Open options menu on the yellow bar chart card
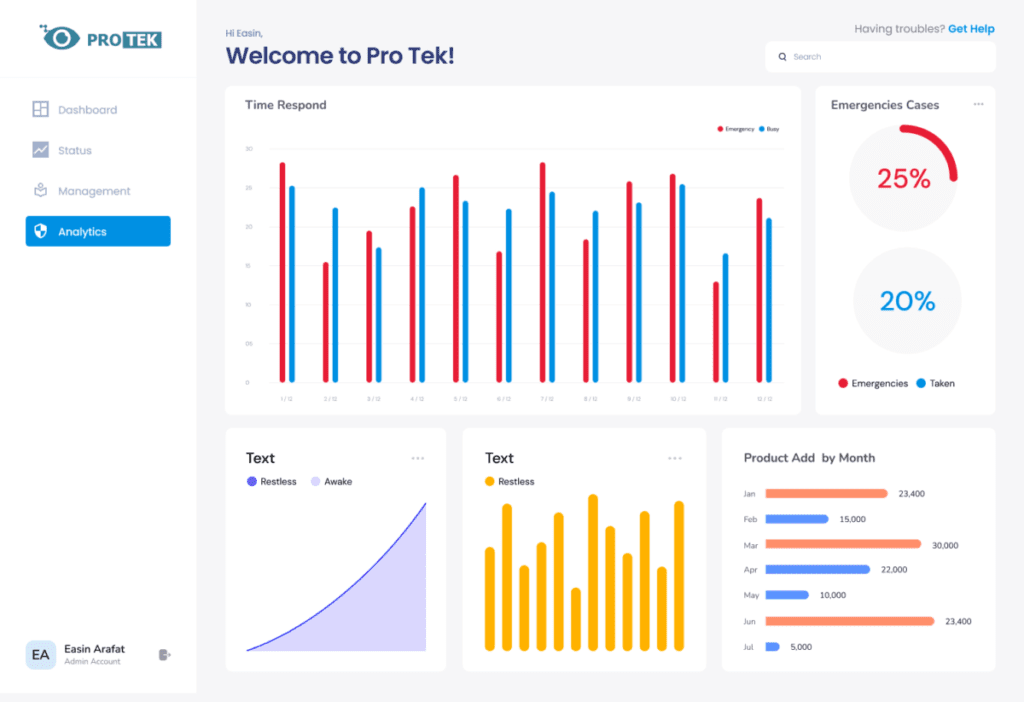The image size is (1024, 702). tap(676, 457)
